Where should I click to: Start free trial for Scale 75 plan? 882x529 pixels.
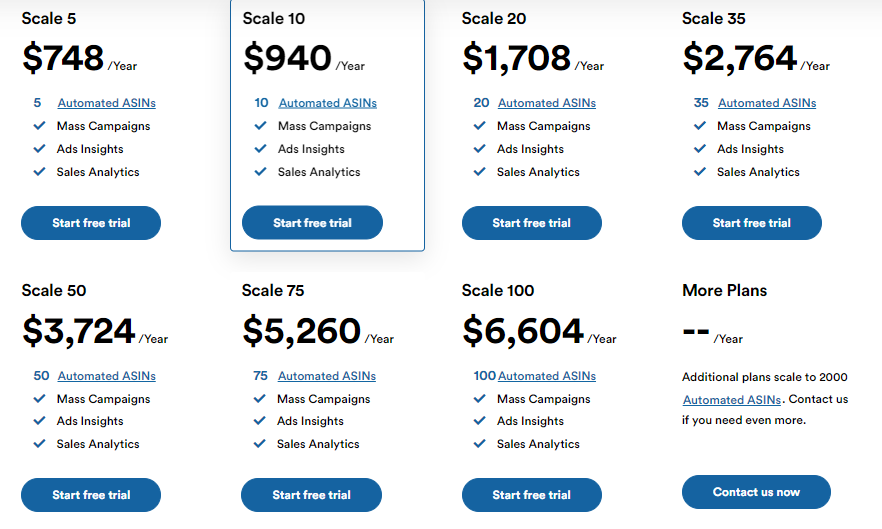coord(311,495)
